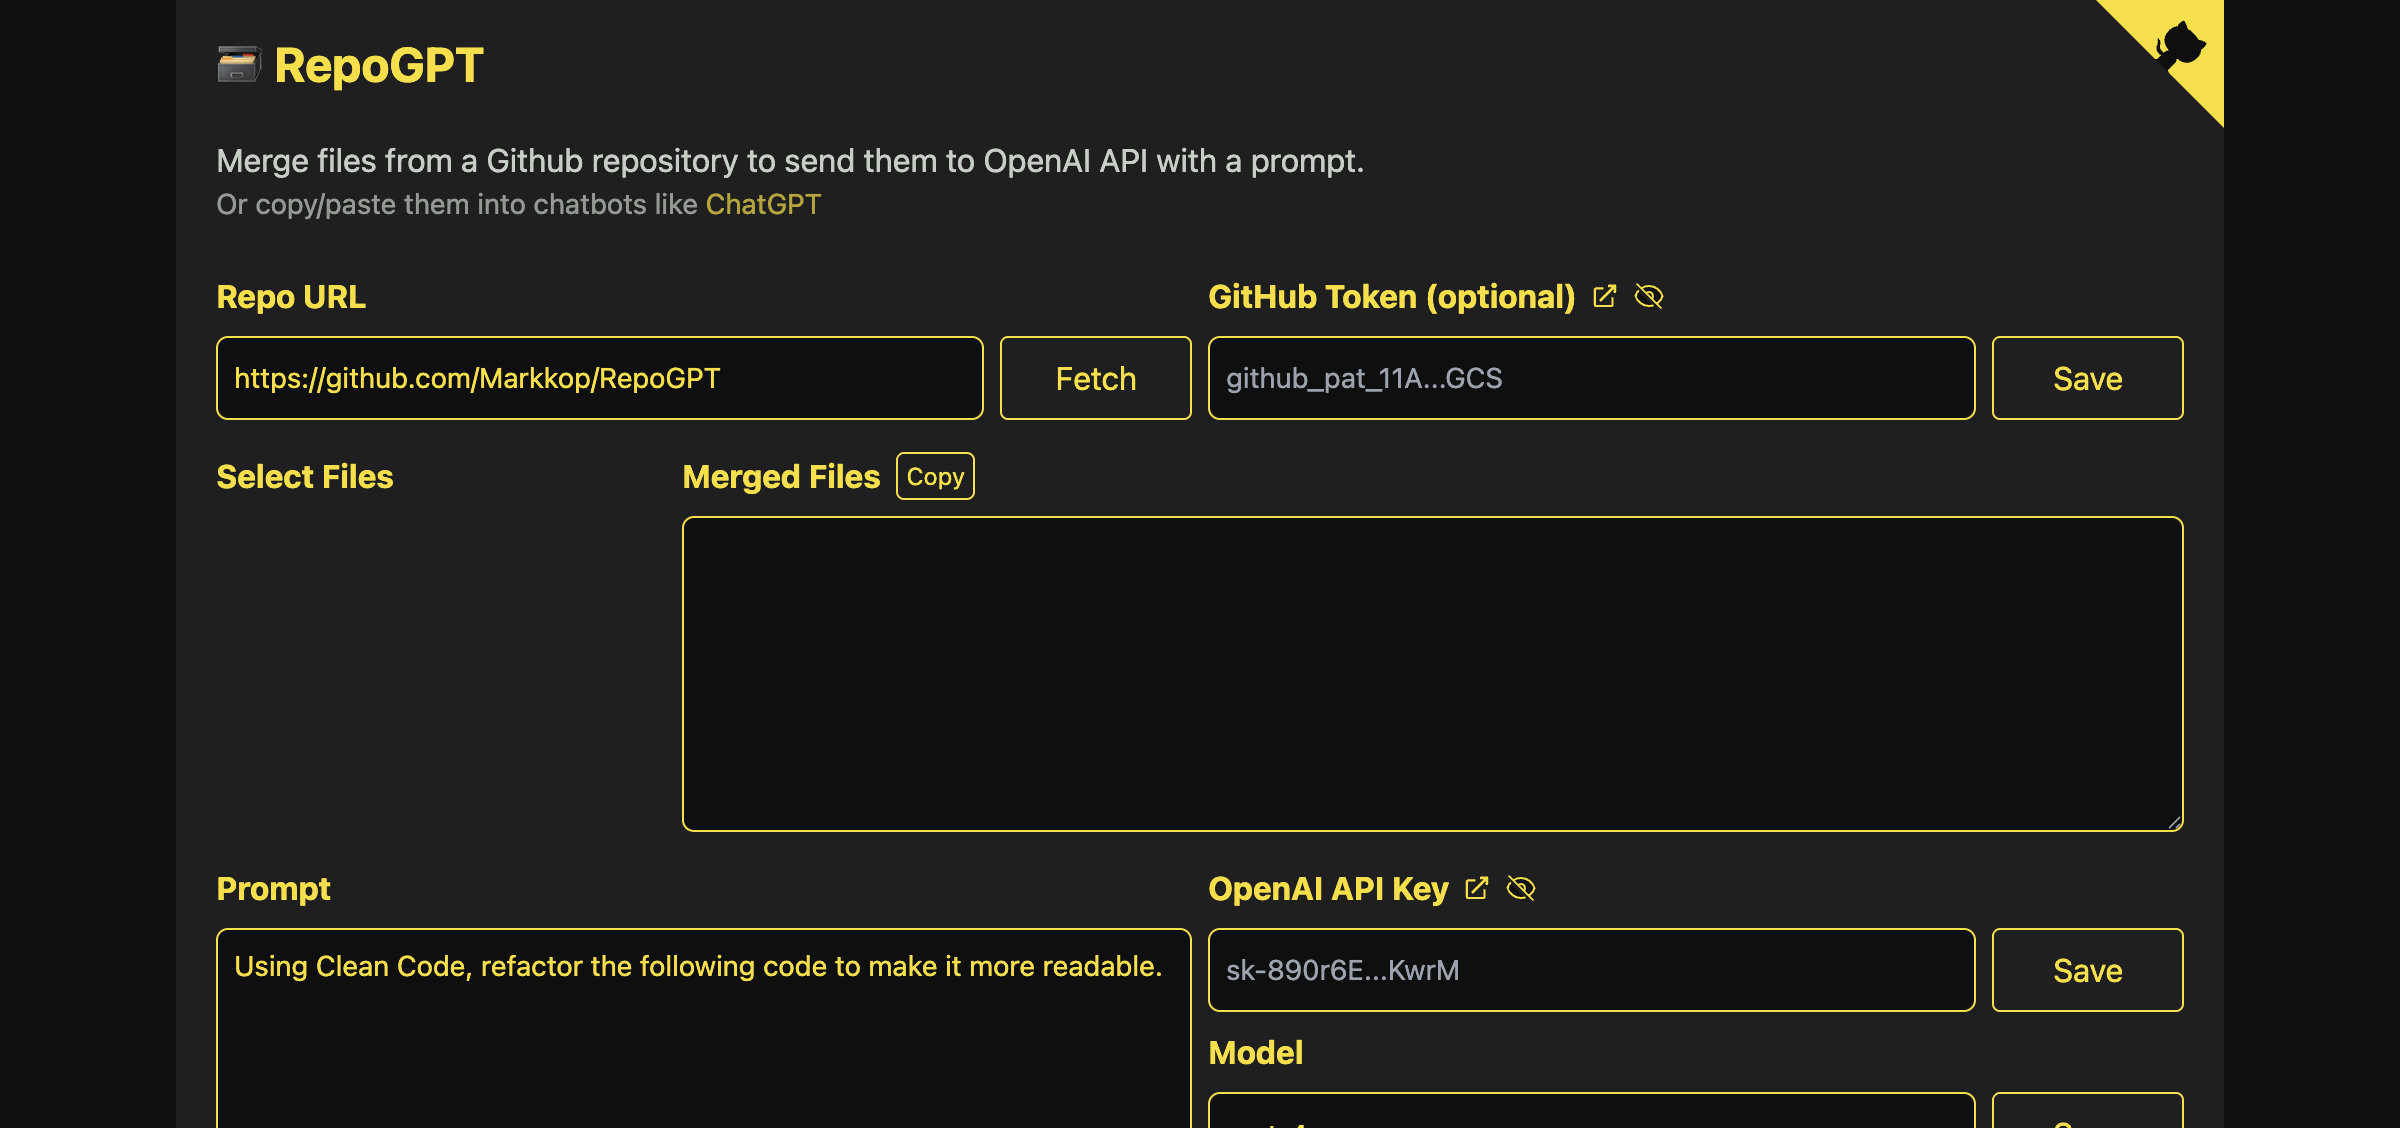Click the OpenAI API Key field
This screenshot has height=1128, width=2400.
click(1591, 970)
